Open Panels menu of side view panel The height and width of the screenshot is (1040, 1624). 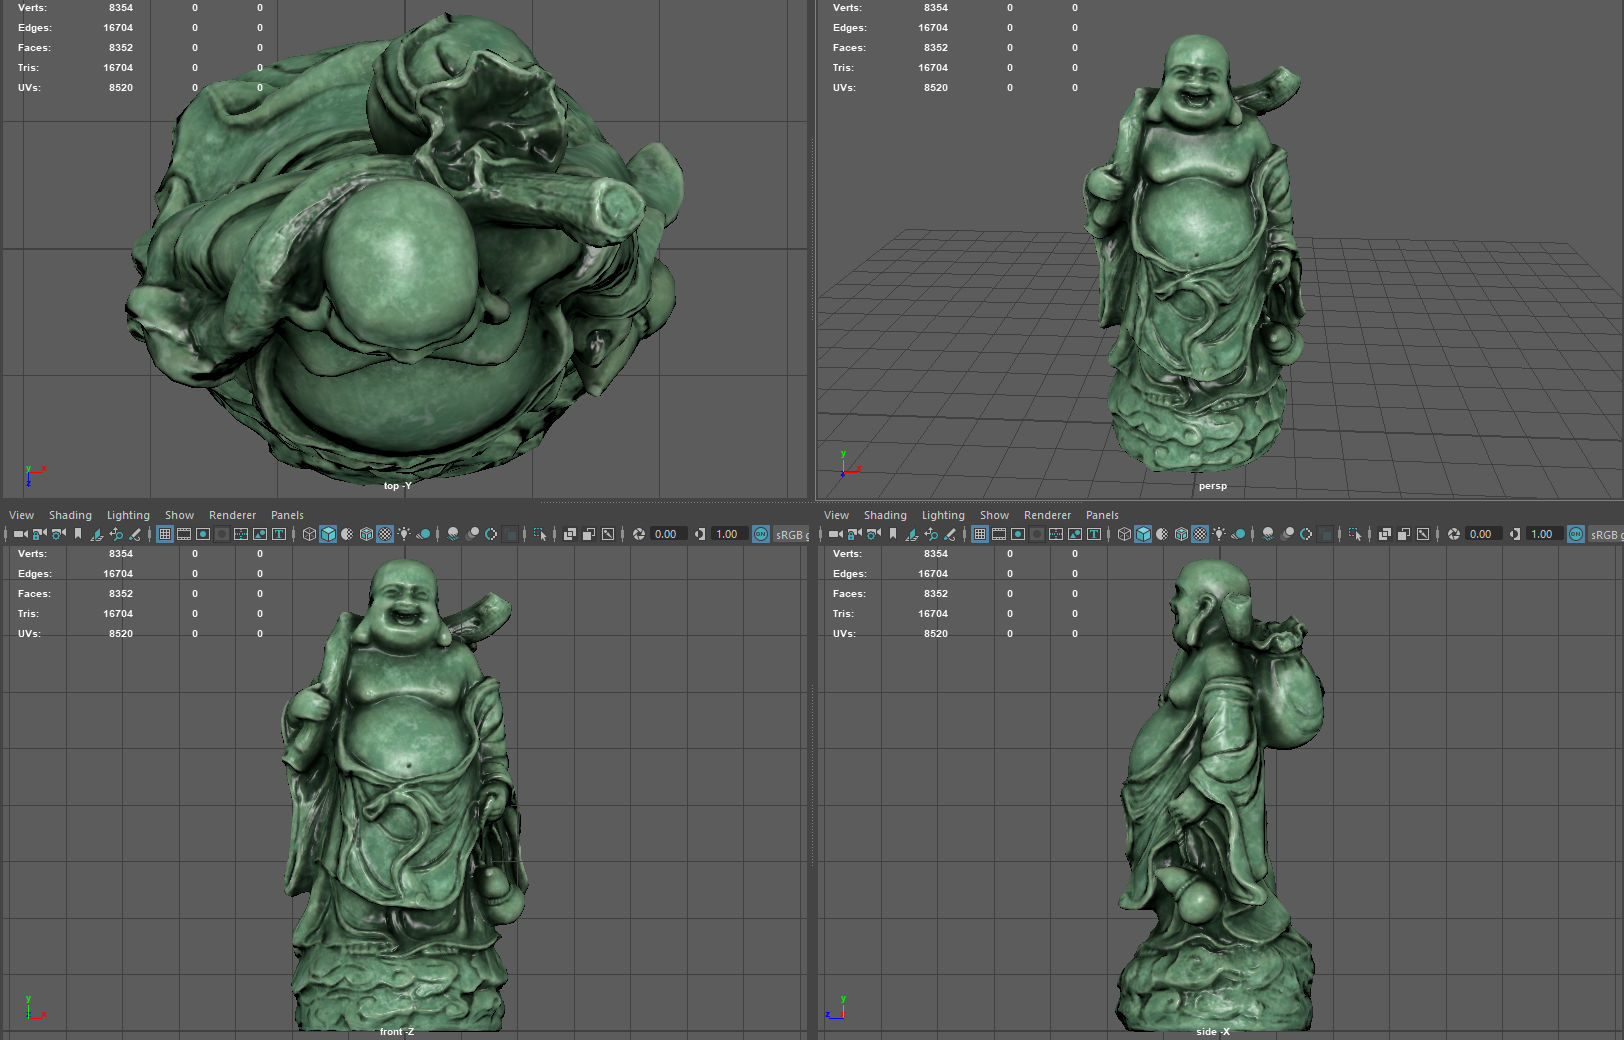coord(1102,515)
